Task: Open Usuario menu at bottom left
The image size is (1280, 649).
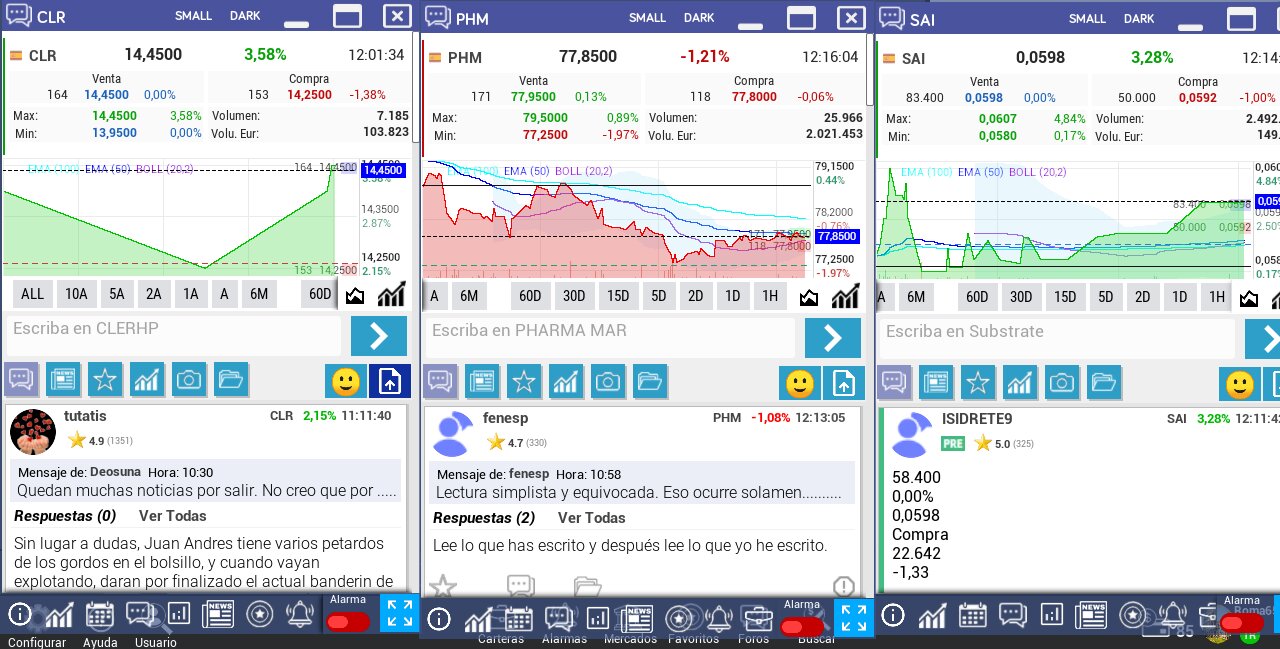Action: 156,642
